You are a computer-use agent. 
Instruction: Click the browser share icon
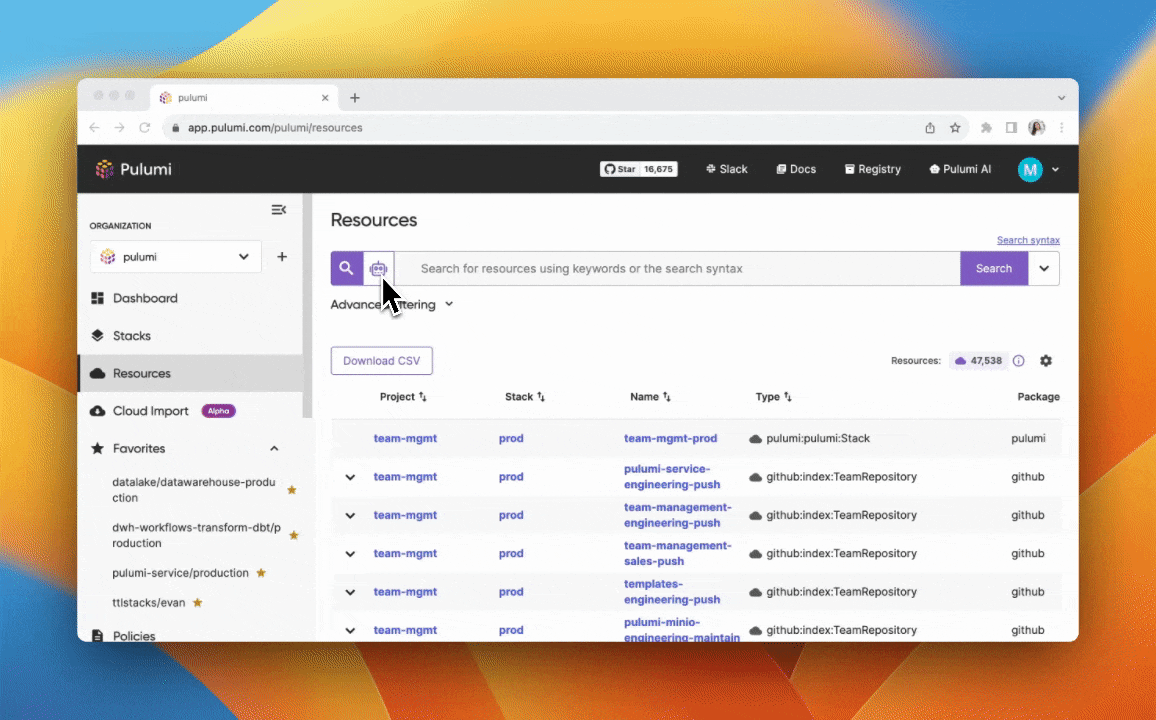pyautogui.click(x=930, y=127)
